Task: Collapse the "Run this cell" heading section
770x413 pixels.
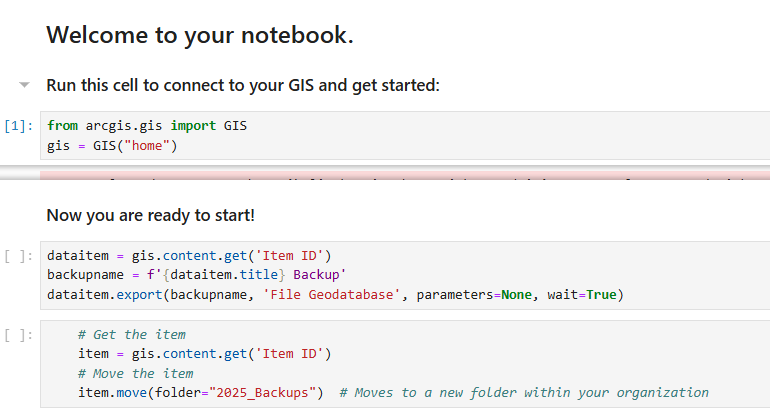Action: pyautogui.click(x=25, y=85)
